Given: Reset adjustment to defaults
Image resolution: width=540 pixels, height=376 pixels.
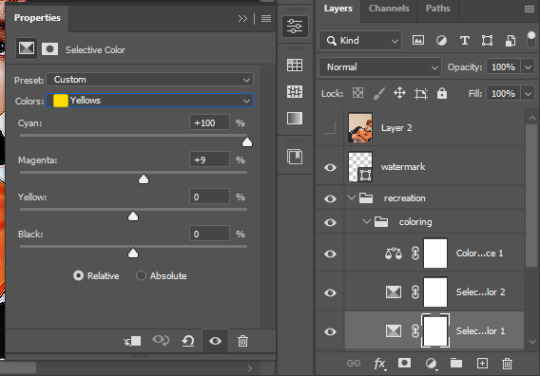Looking at the screenshot, I should click(x=188, y=341).
